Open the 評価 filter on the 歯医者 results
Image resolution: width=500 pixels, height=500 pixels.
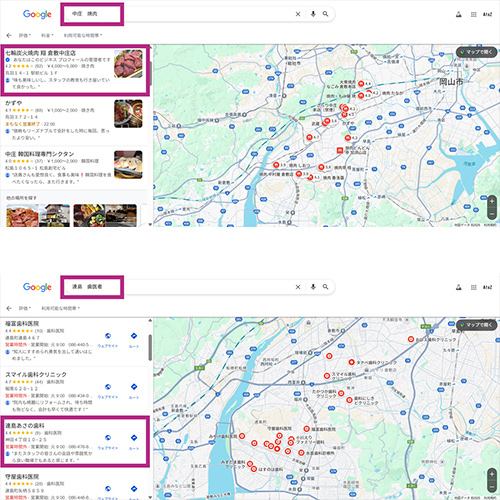click(25, 308)
